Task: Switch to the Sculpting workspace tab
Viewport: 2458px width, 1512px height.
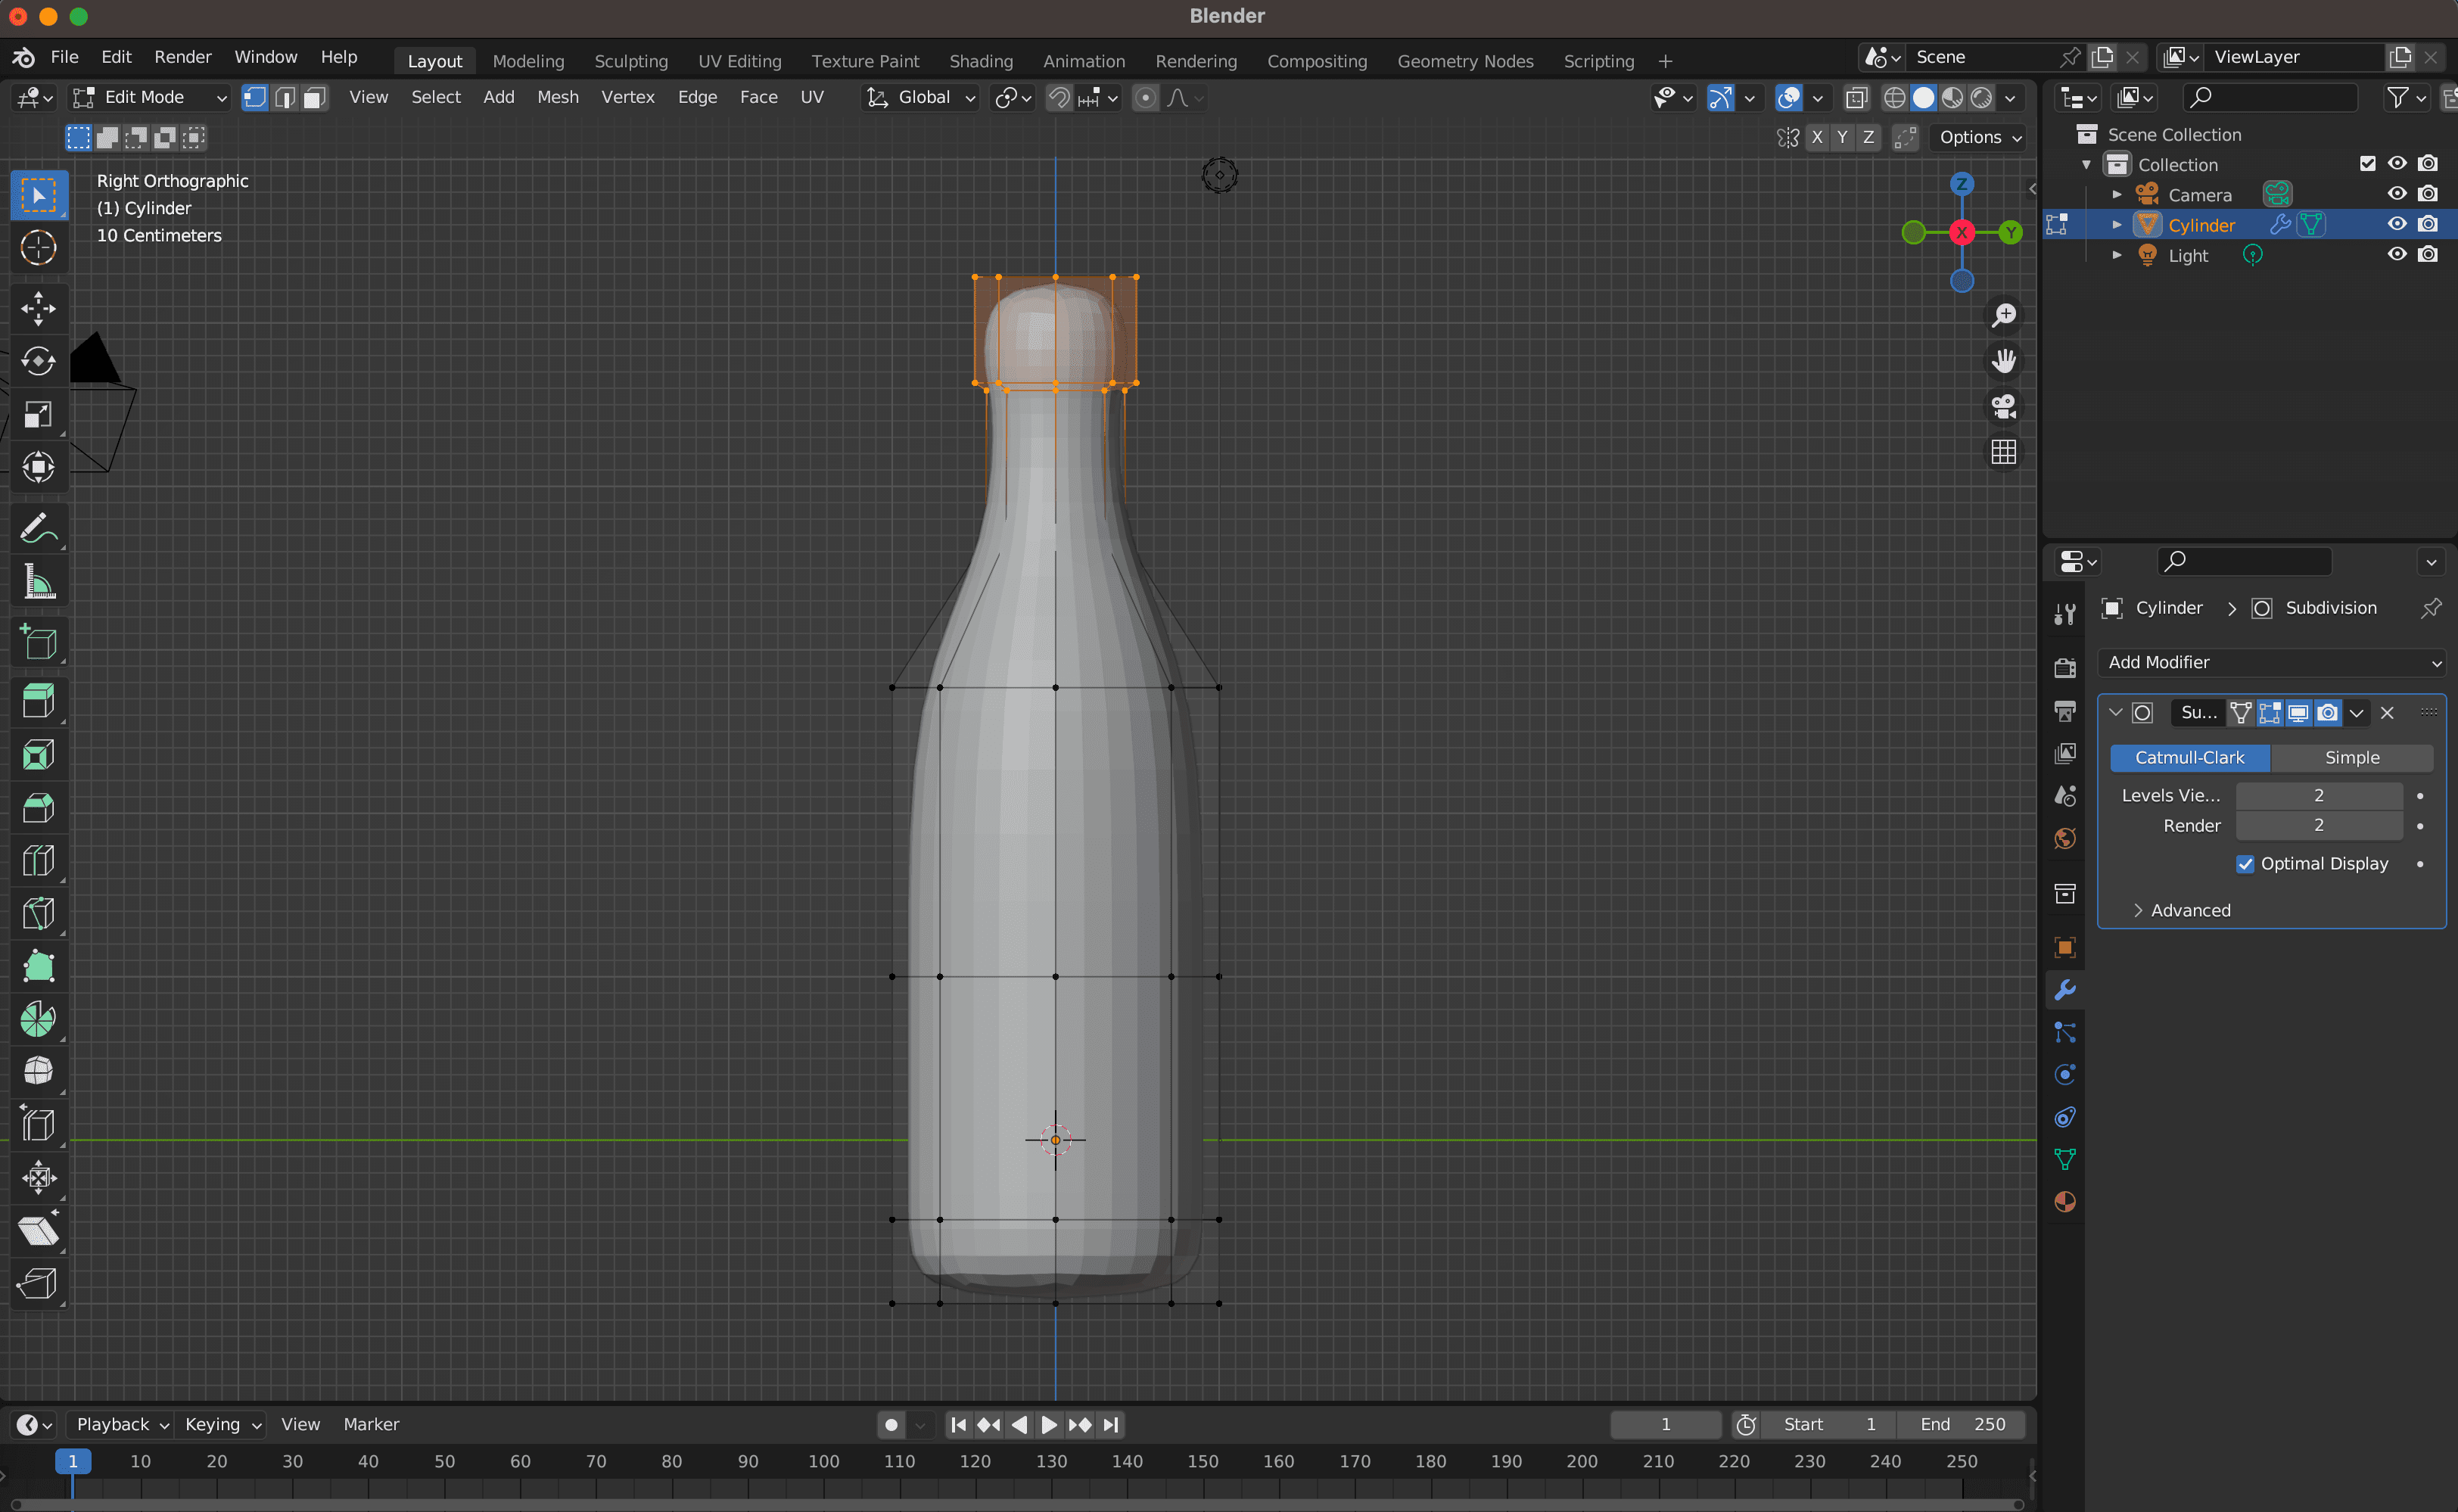Action: click(x=631, y=61)
